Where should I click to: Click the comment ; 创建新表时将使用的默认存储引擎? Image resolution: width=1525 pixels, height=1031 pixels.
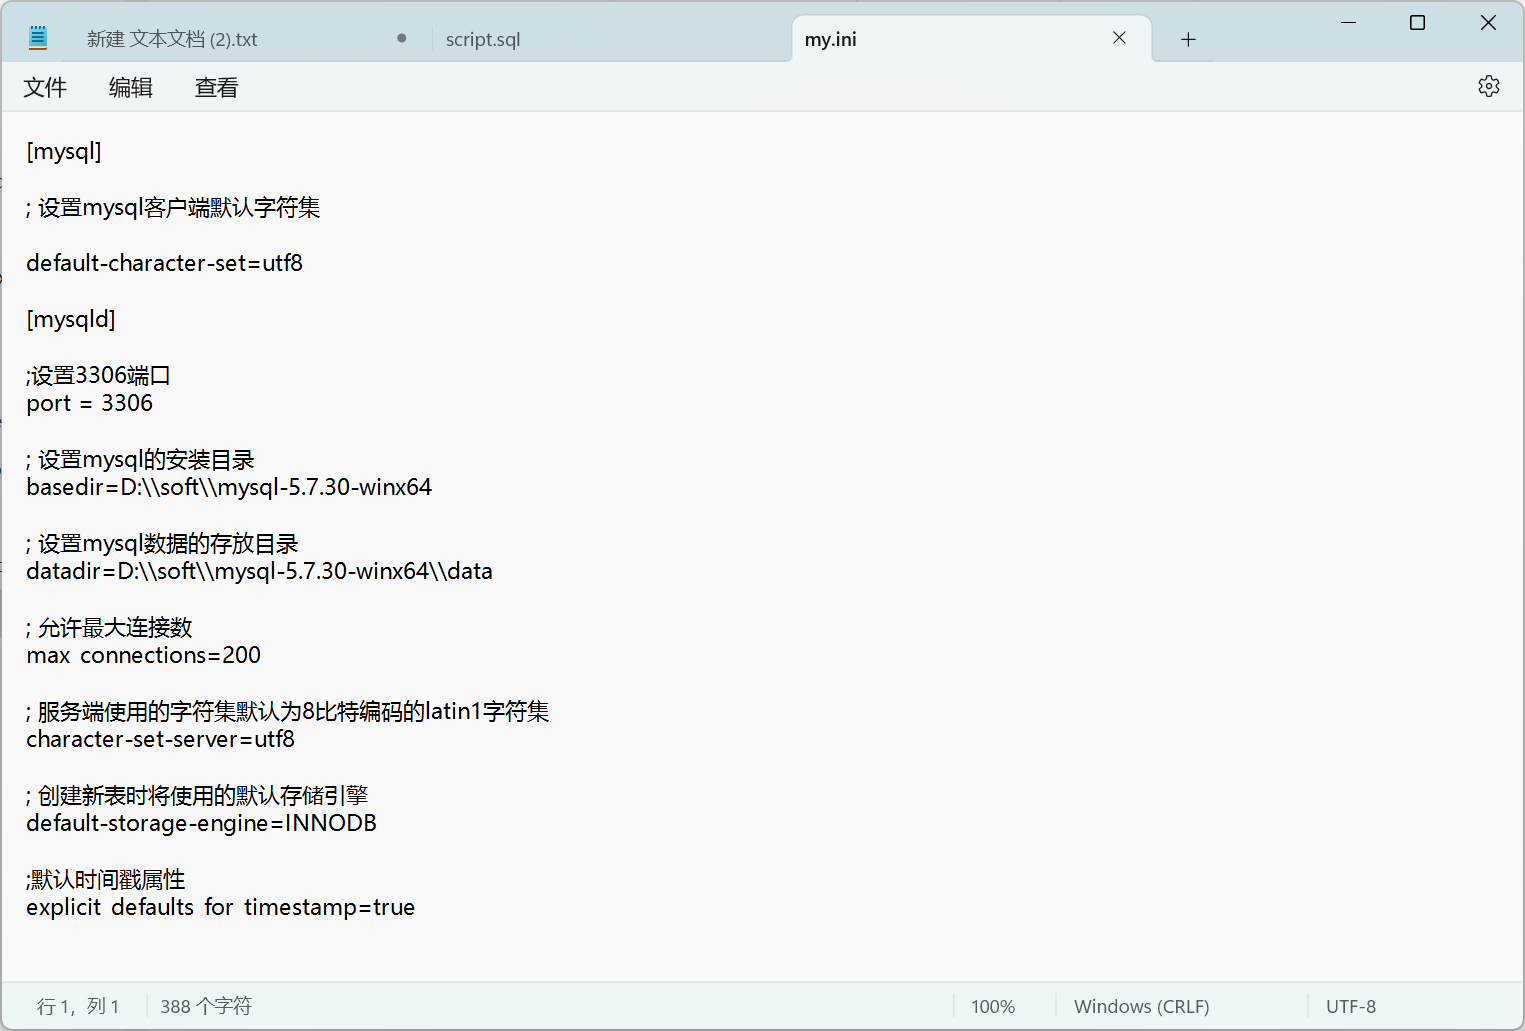click(197, 795)
